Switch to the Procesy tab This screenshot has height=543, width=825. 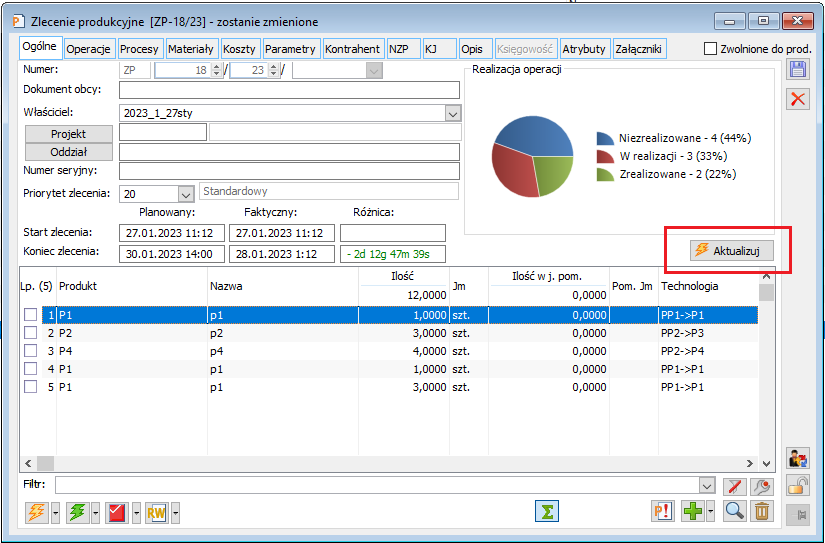click(x=139, y=49)
